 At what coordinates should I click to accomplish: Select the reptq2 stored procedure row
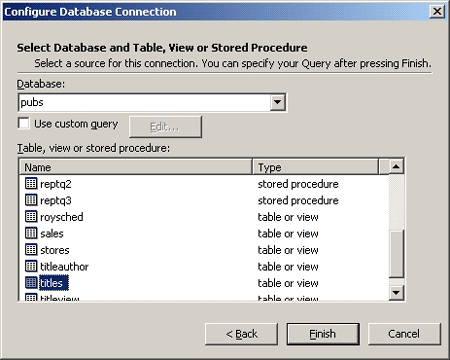204,184
